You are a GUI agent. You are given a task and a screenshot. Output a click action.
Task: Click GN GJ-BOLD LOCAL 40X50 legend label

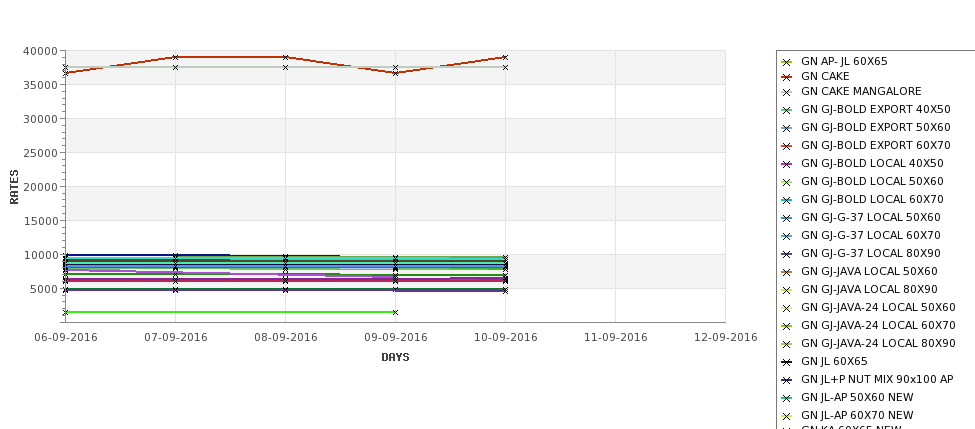coord(872,164)
